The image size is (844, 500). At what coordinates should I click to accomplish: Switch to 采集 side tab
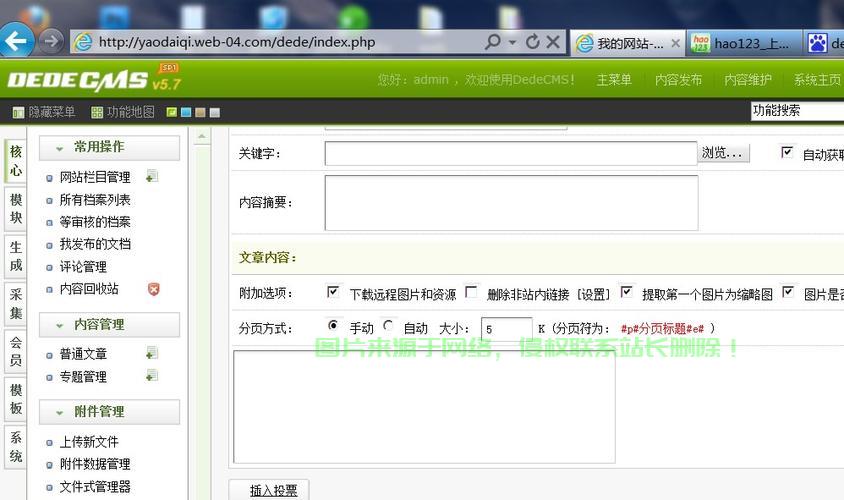click(x=16, y=304)
